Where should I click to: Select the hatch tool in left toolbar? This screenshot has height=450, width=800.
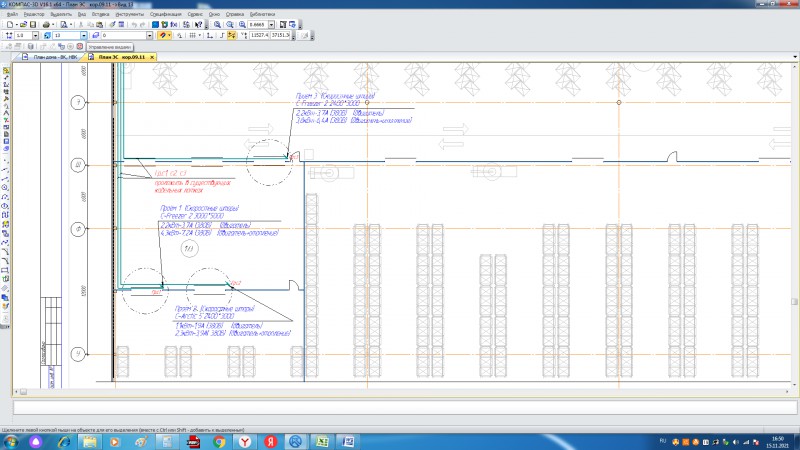click(x=5, y=288)
